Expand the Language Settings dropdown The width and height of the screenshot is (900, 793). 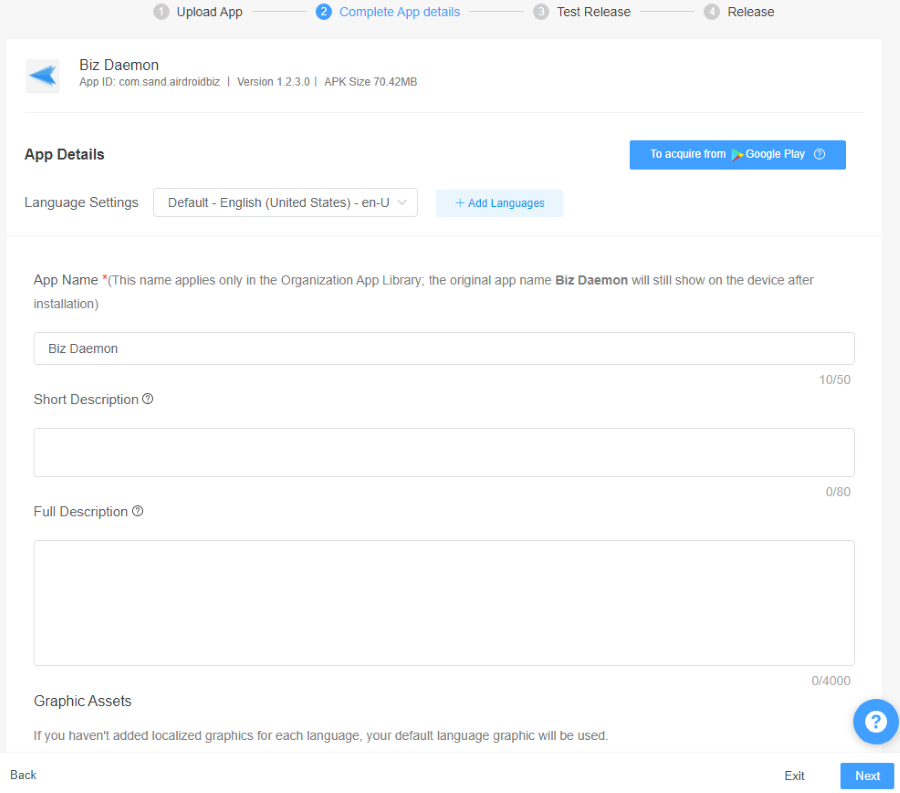[285, 203]
